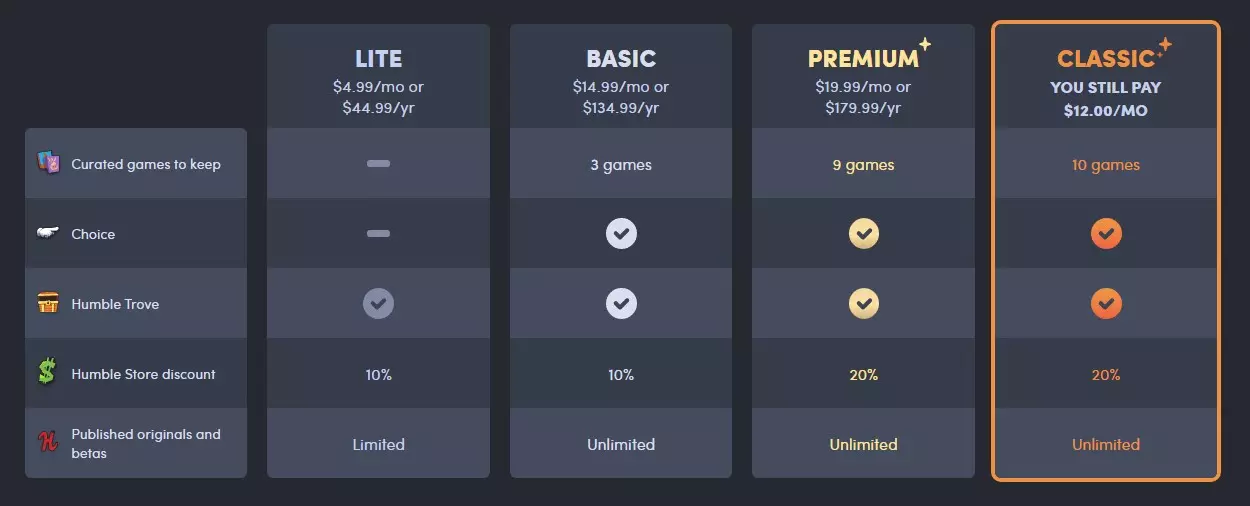Choose the PREMIUM plan heading
This screenshot has width=1250, height=506.
pos(863,59)
